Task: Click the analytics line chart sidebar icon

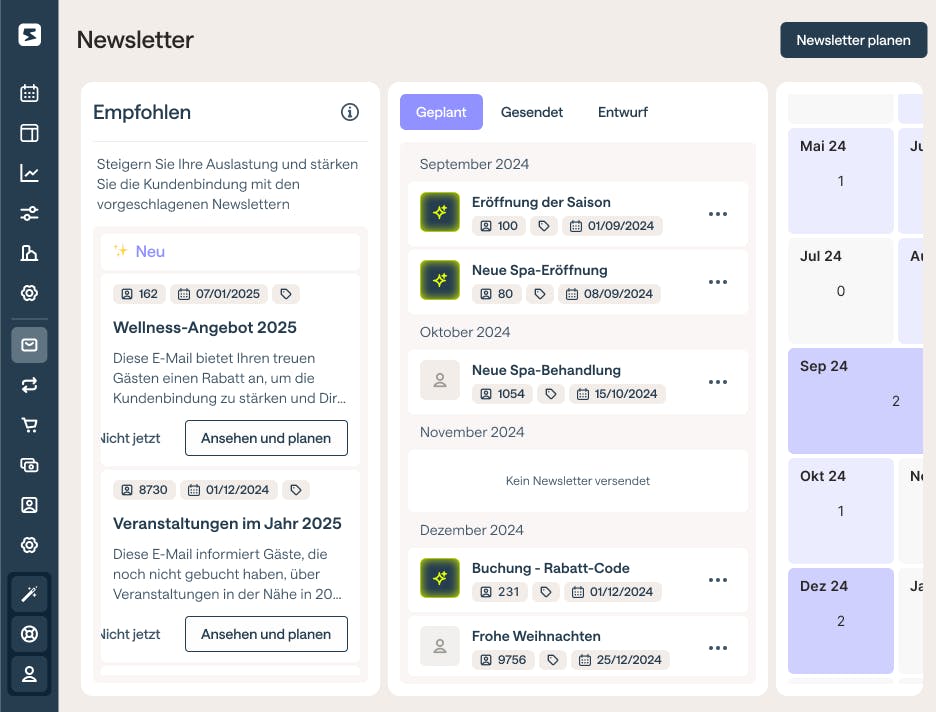Action: tap(29, 173)
